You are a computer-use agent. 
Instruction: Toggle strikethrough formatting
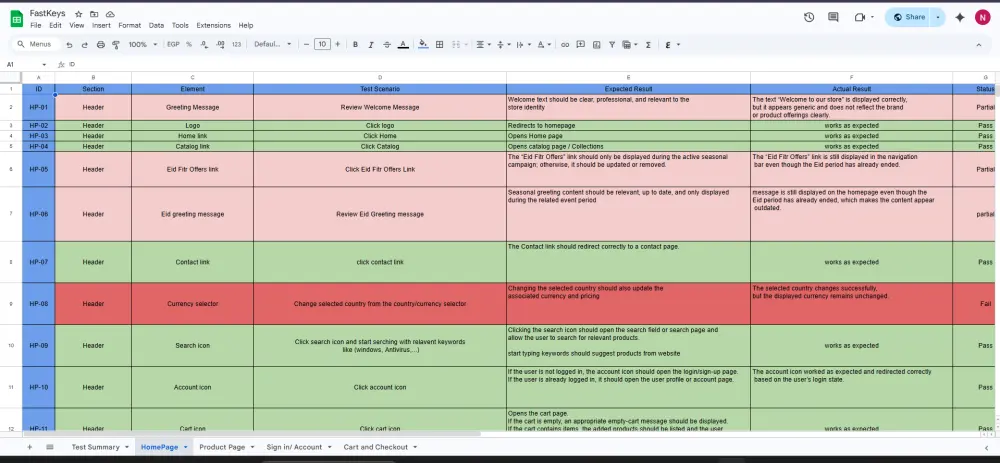tap(387, 45)
